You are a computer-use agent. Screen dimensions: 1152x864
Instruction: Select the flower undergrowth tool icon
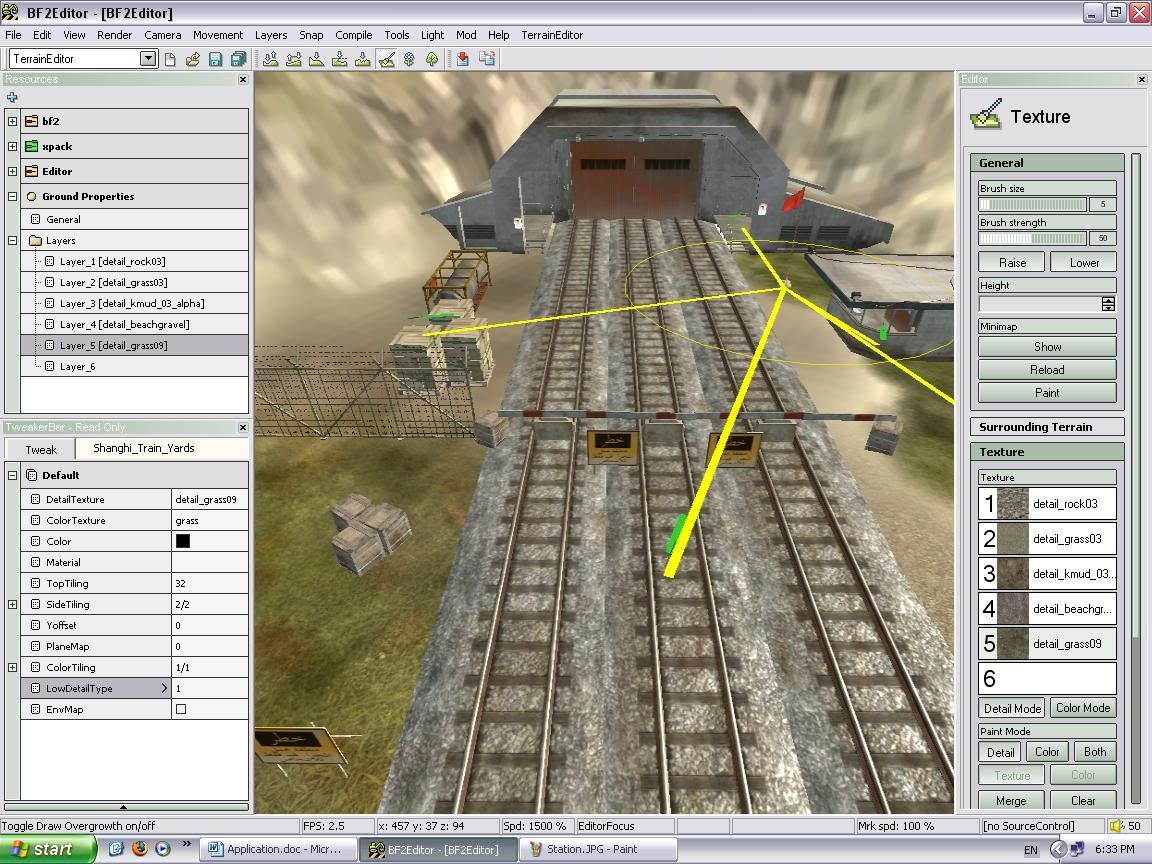[x=409, y=59]
